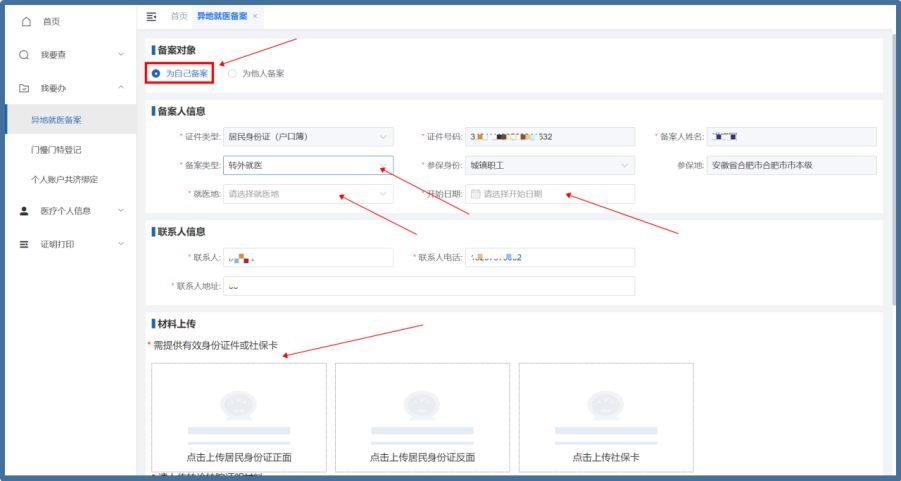Click the list icon beside 证明打印
Screen dimensions: 901x481
(25, 244)
